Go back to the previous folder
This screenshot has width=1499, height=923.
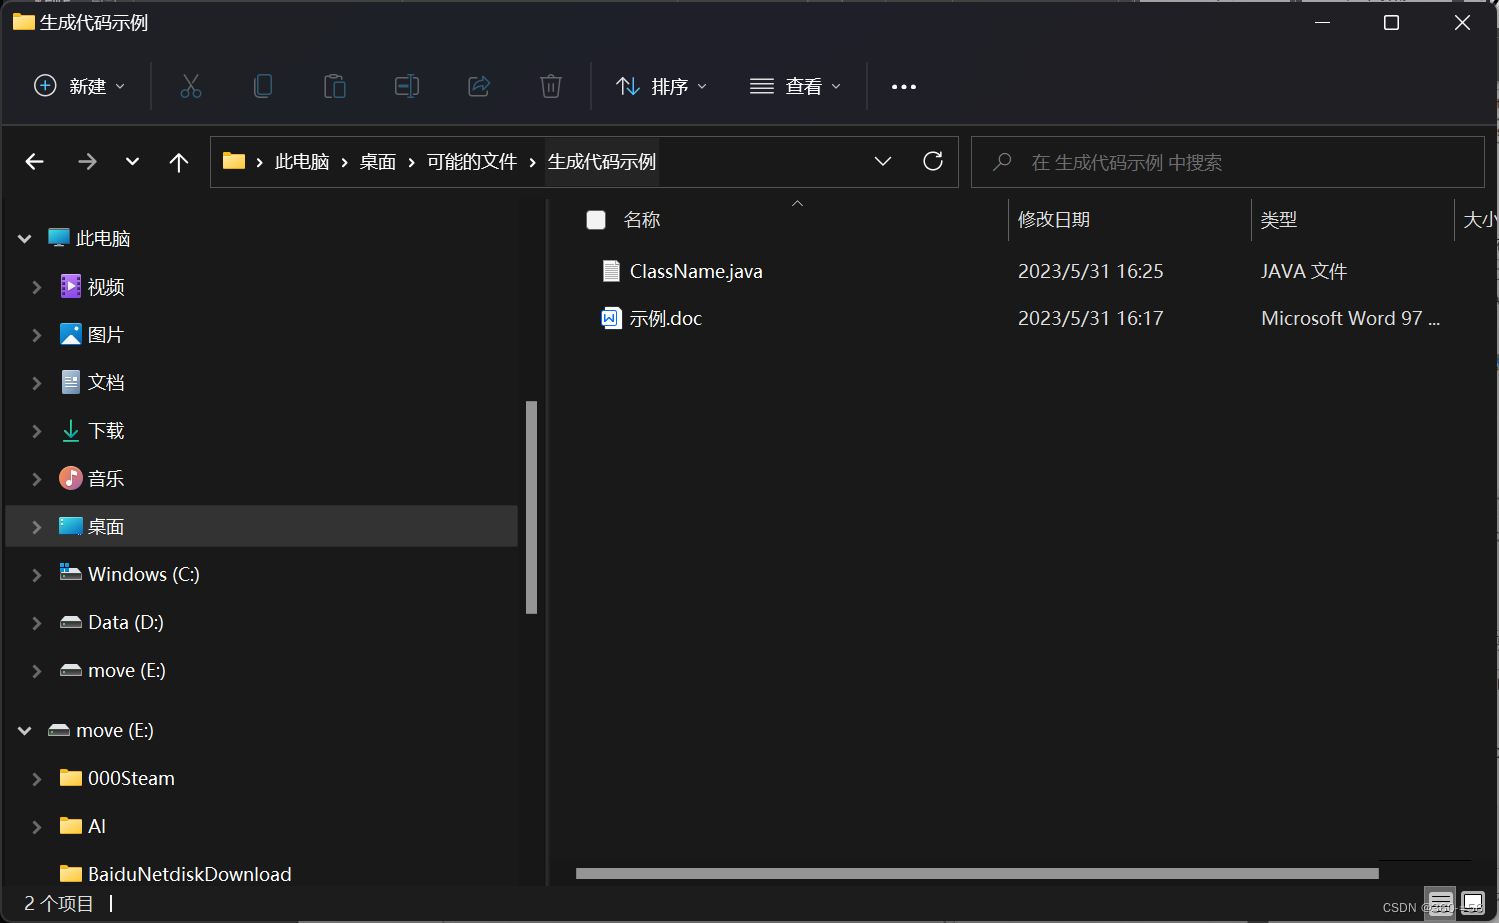tap(34, 161)
